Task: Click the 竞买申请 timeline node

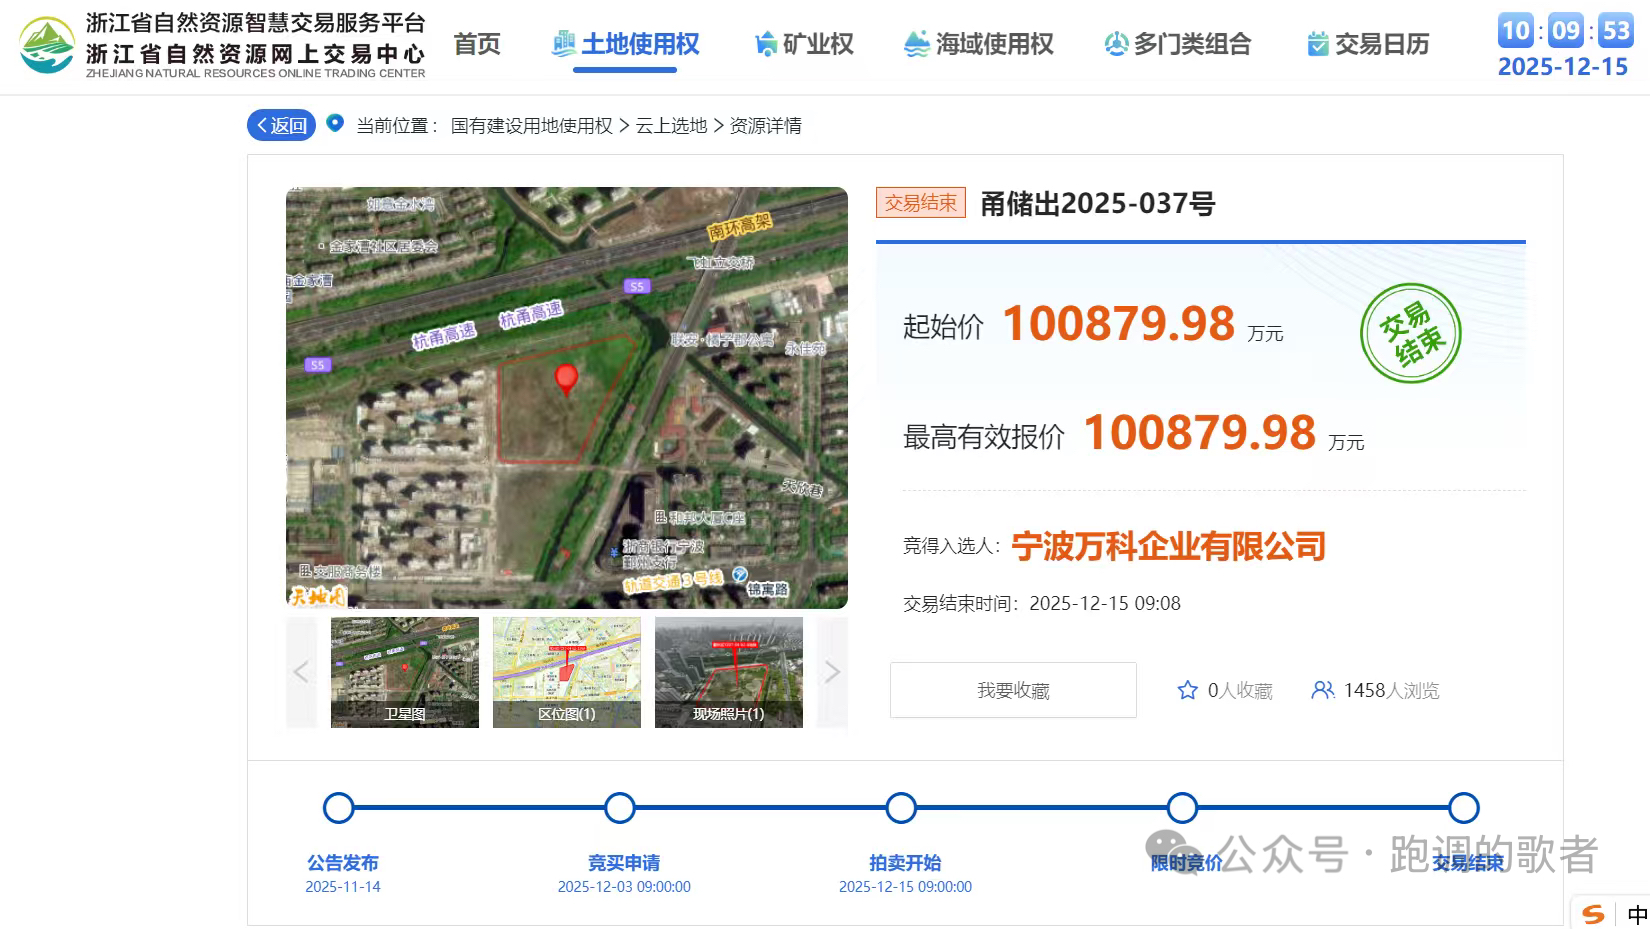Action: (x=620, y=808)
